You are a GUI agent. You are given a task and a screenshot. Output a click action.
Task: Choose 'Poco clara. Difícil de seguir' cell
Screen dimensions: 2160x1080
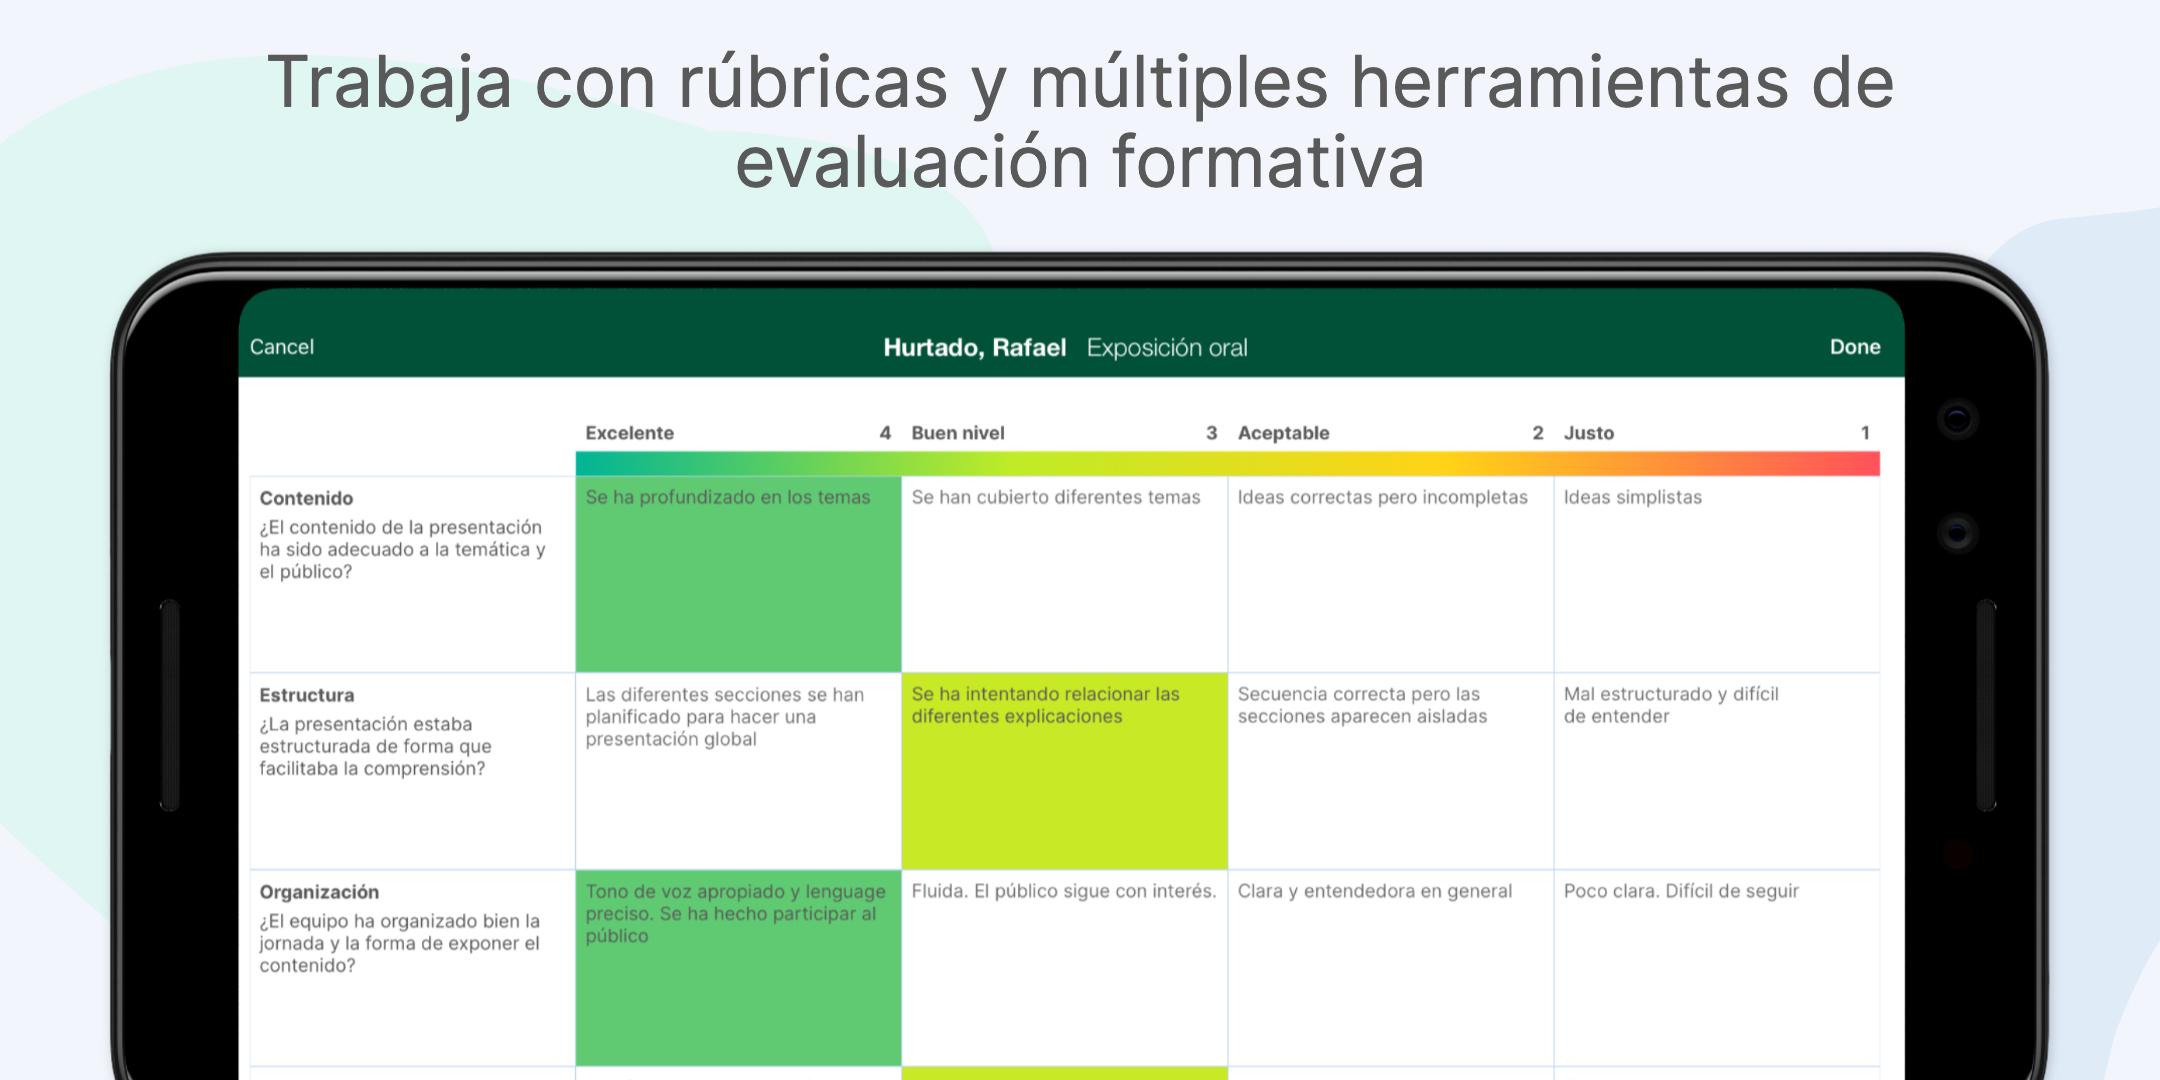pyautogui.click(x=1716, y=968)
